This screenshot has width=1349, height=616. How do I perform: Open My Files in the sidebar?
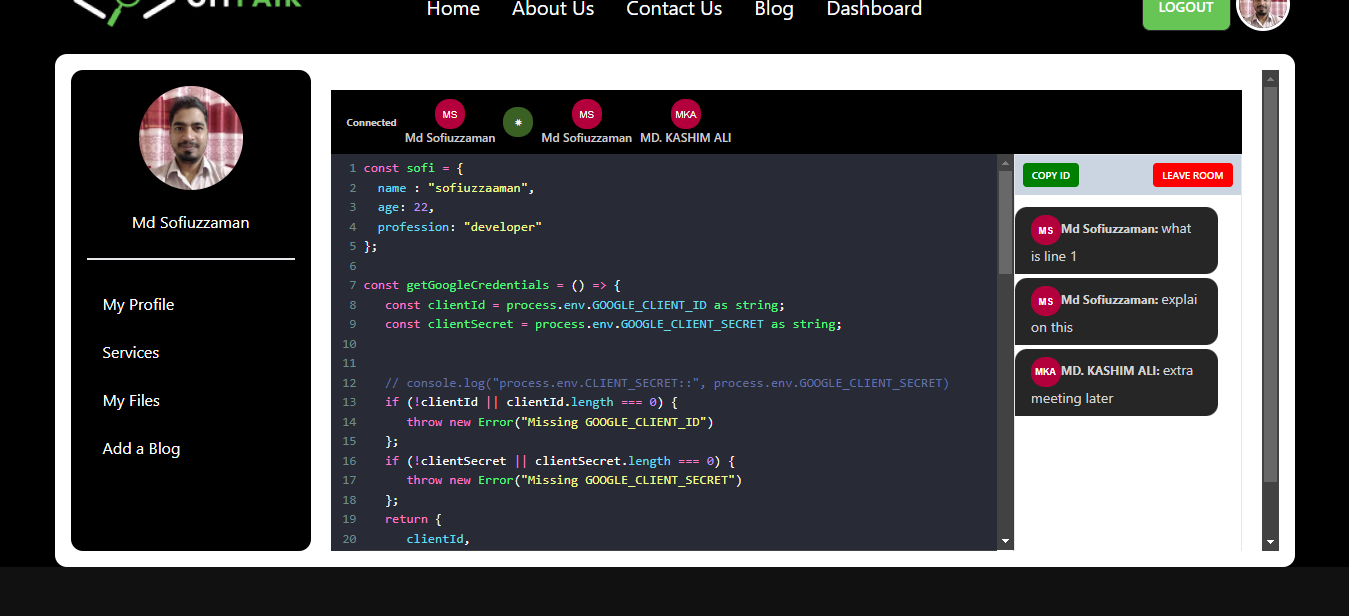[131, 401]
